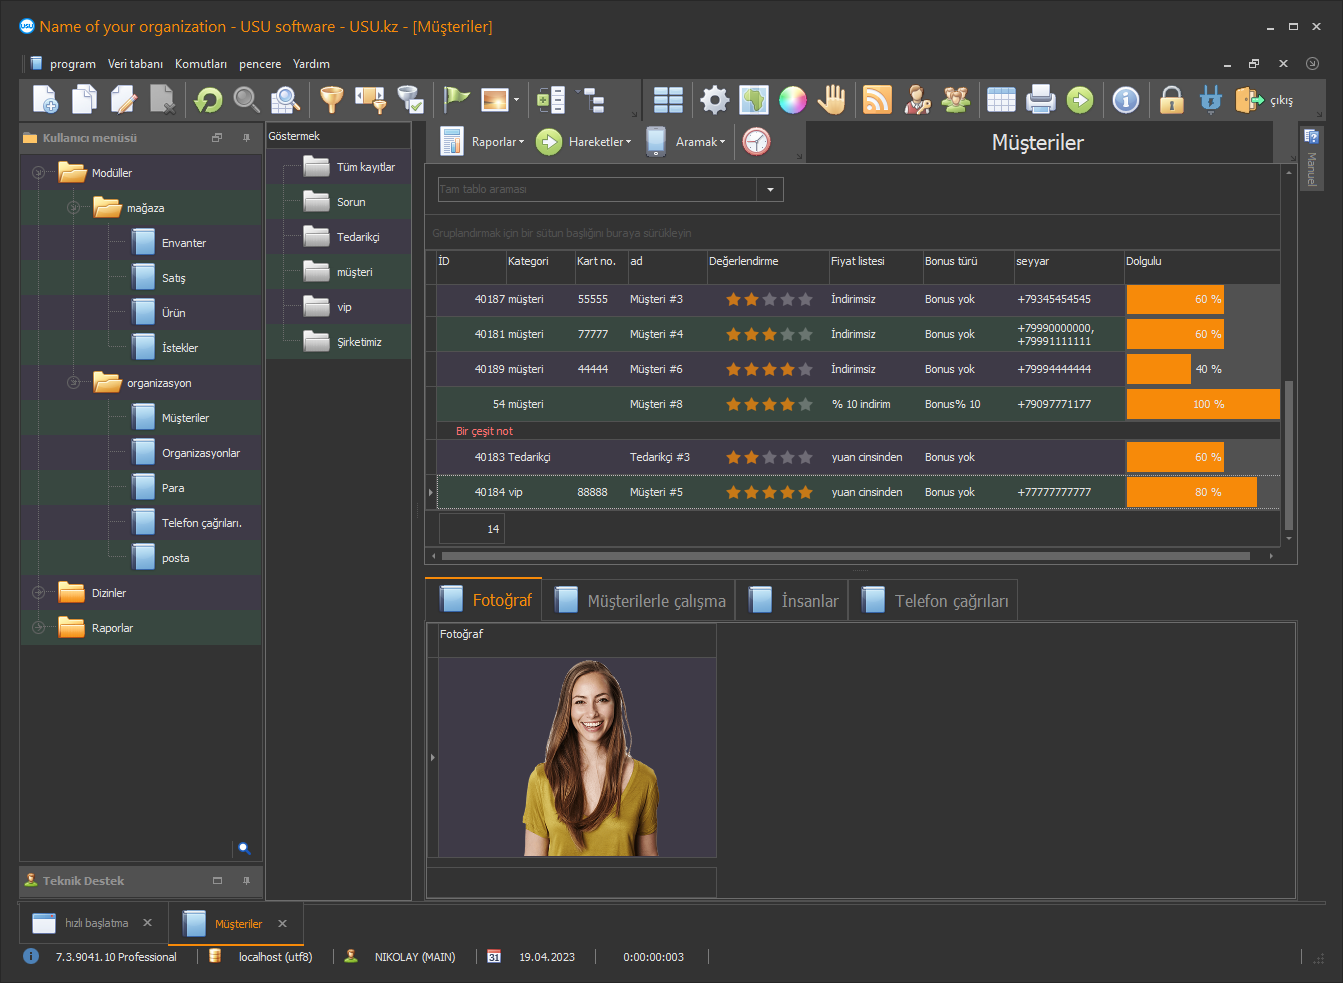
Task: Click the 100 % Dolgulu progress bar
Action: (1203, 404)
